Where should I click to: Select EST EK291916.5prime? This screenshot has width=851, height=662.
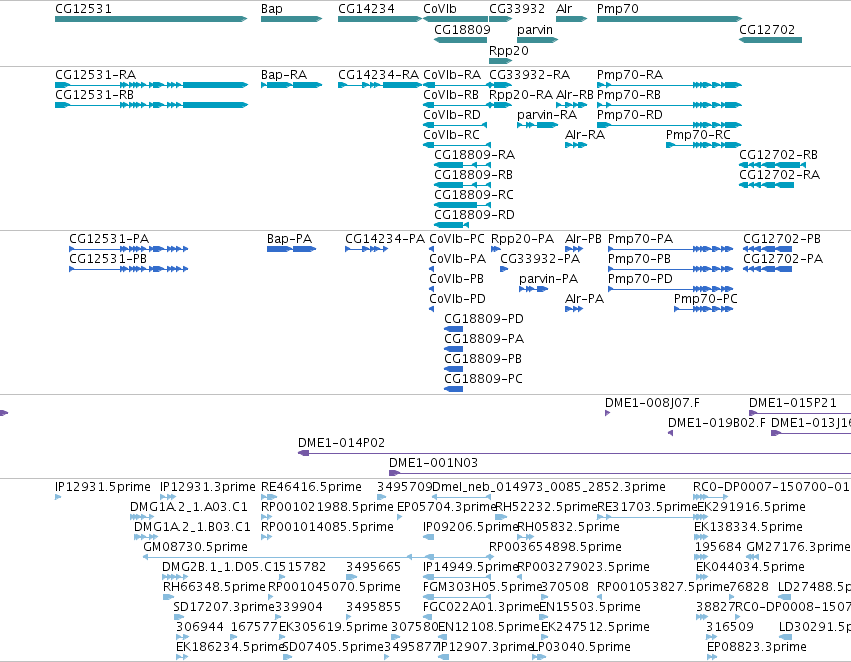point(701,517)
